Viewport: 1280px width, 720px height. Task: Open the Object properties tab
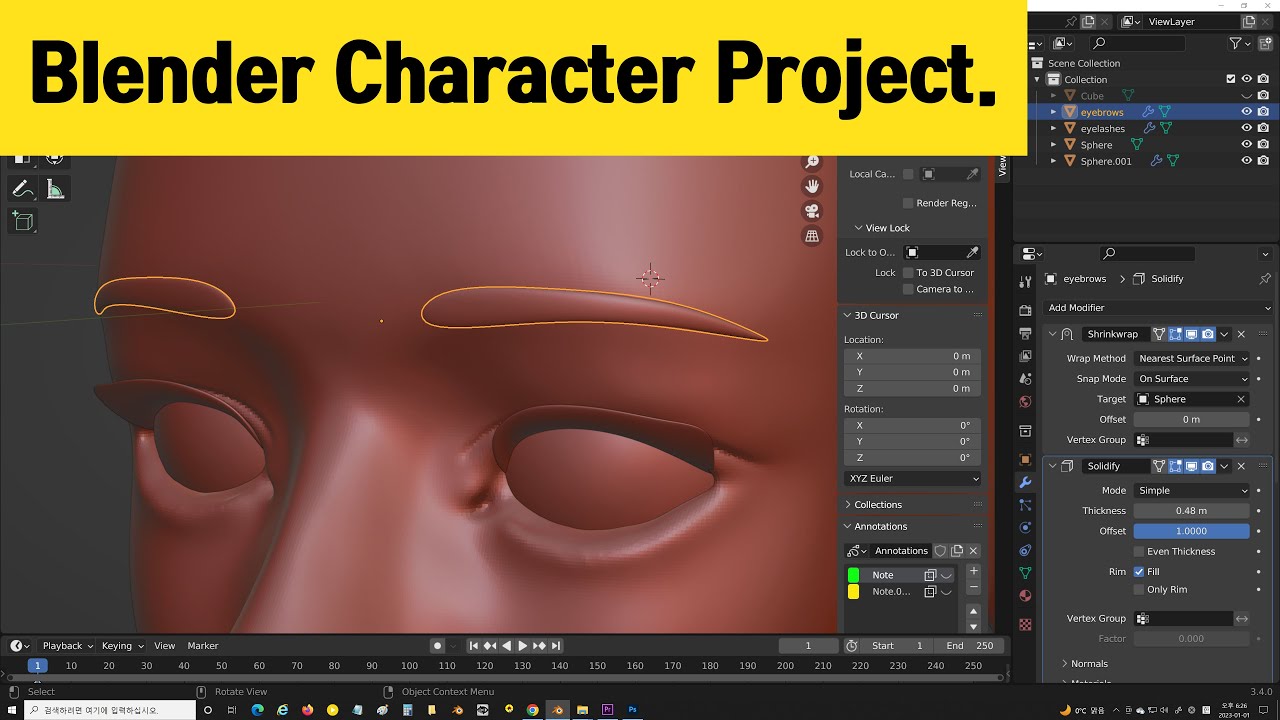point(1025,460)
